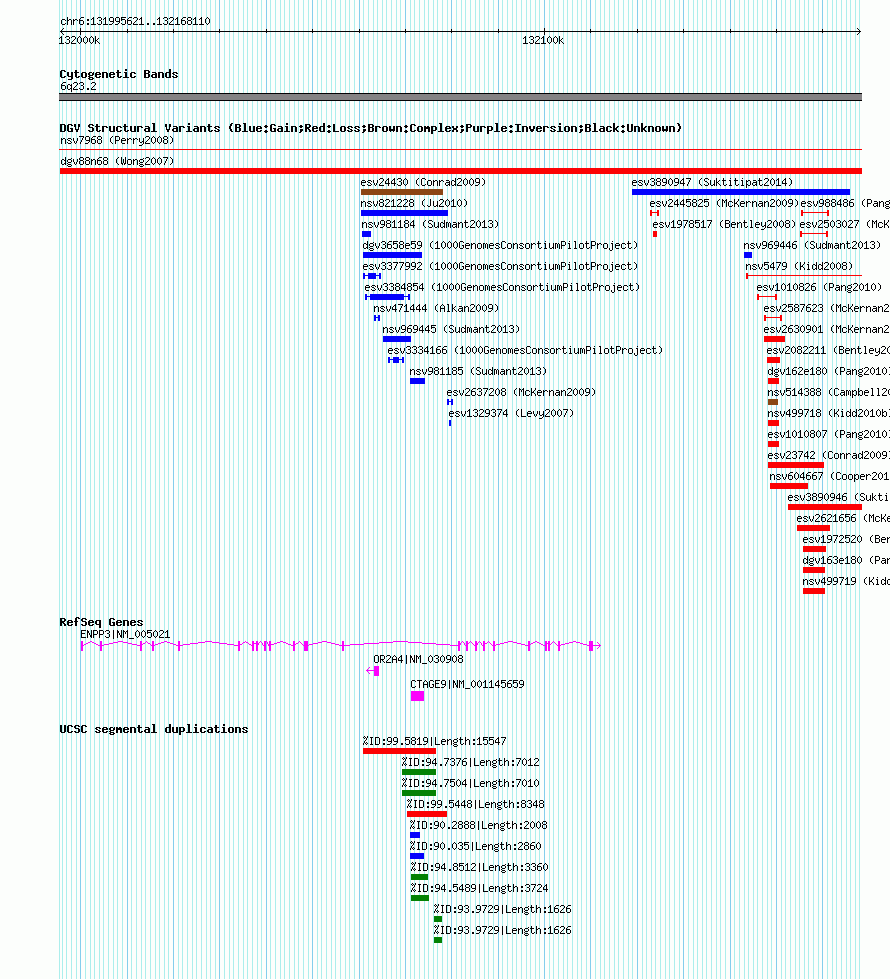Screen dimensions: 890x979
Task: Open esv1010826 (Pang2010) label
Action: click(x=819, y=287)
